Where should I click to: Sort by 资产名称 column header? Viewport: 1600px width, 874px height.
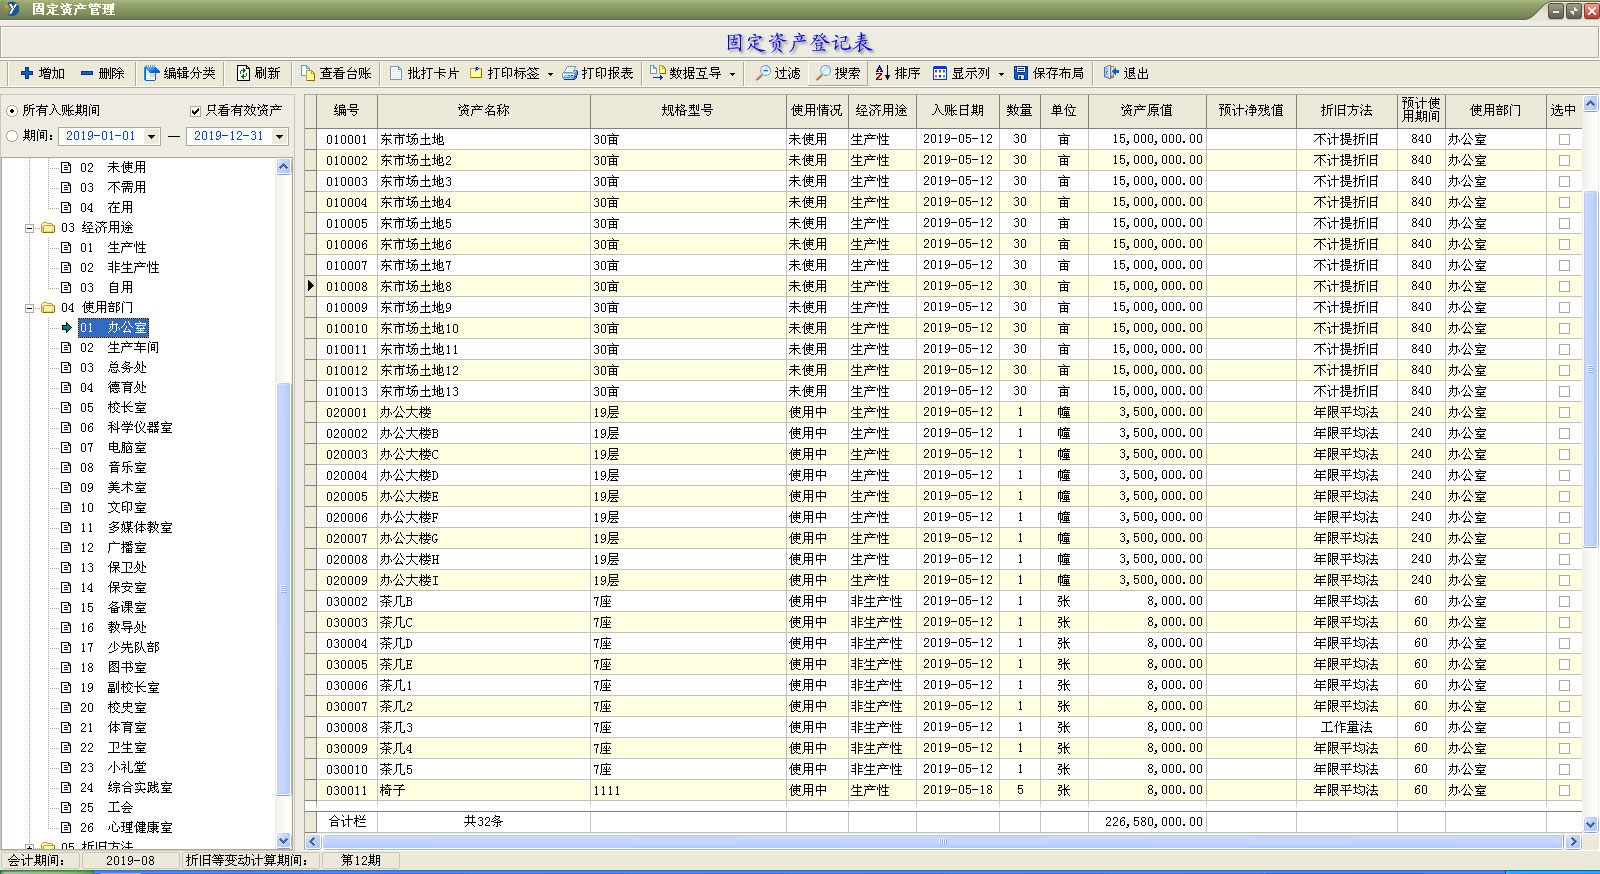click(x=484, y=111)
